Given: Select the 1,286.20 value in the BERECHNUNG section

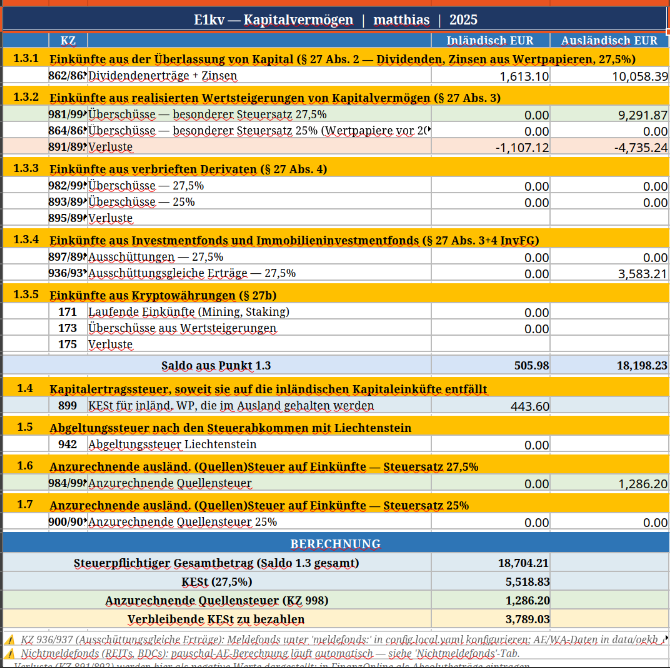Looking at the screenshot, I should (491, 600).
